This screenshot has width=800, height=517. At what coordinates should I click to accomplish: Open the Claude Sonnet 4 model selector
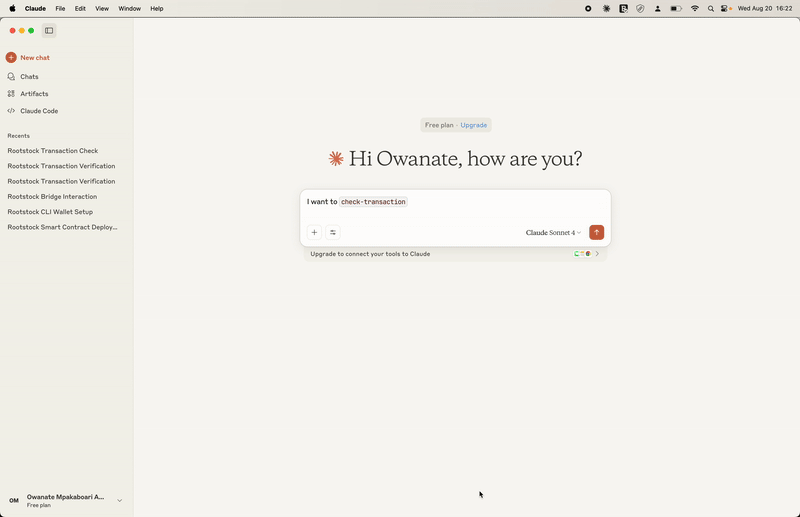tap(553, 233)
